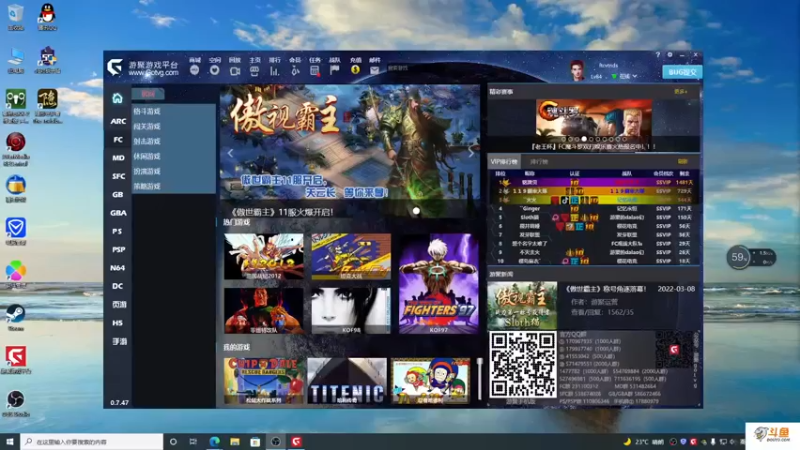
Task: Click the platform logo at top-left
Action: click(x=115, y=67)
